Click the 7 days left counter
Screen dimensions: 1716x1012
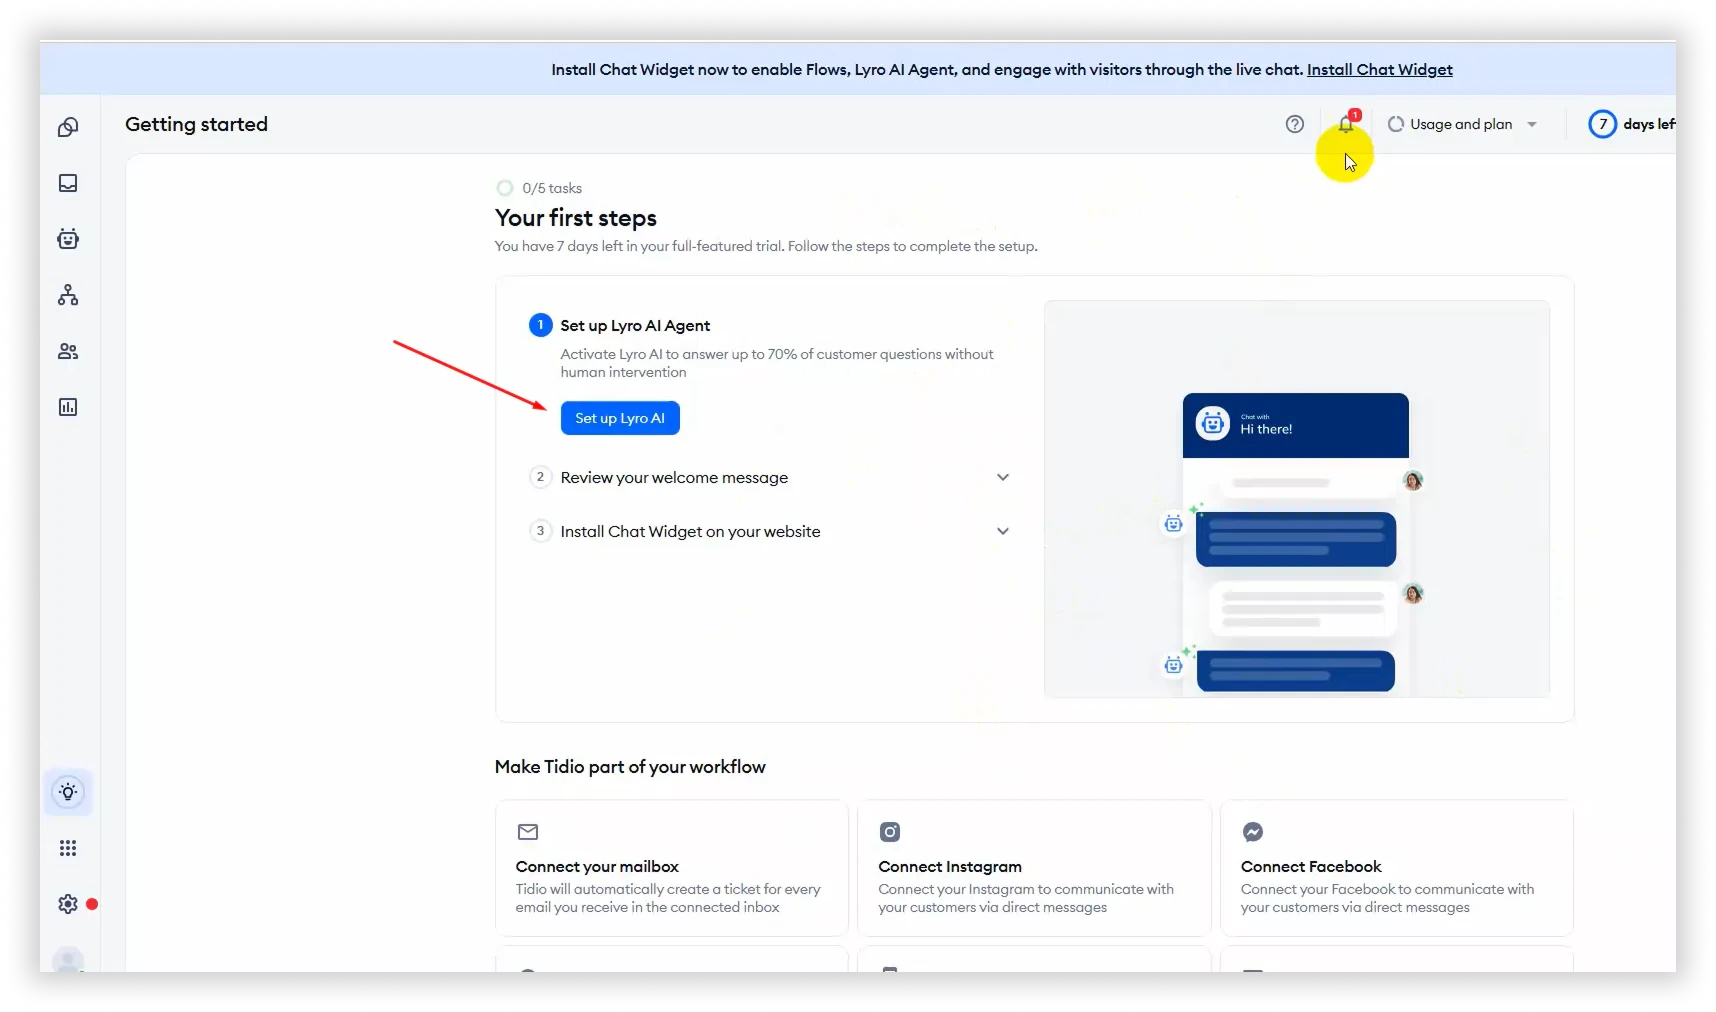(1631, 124)
